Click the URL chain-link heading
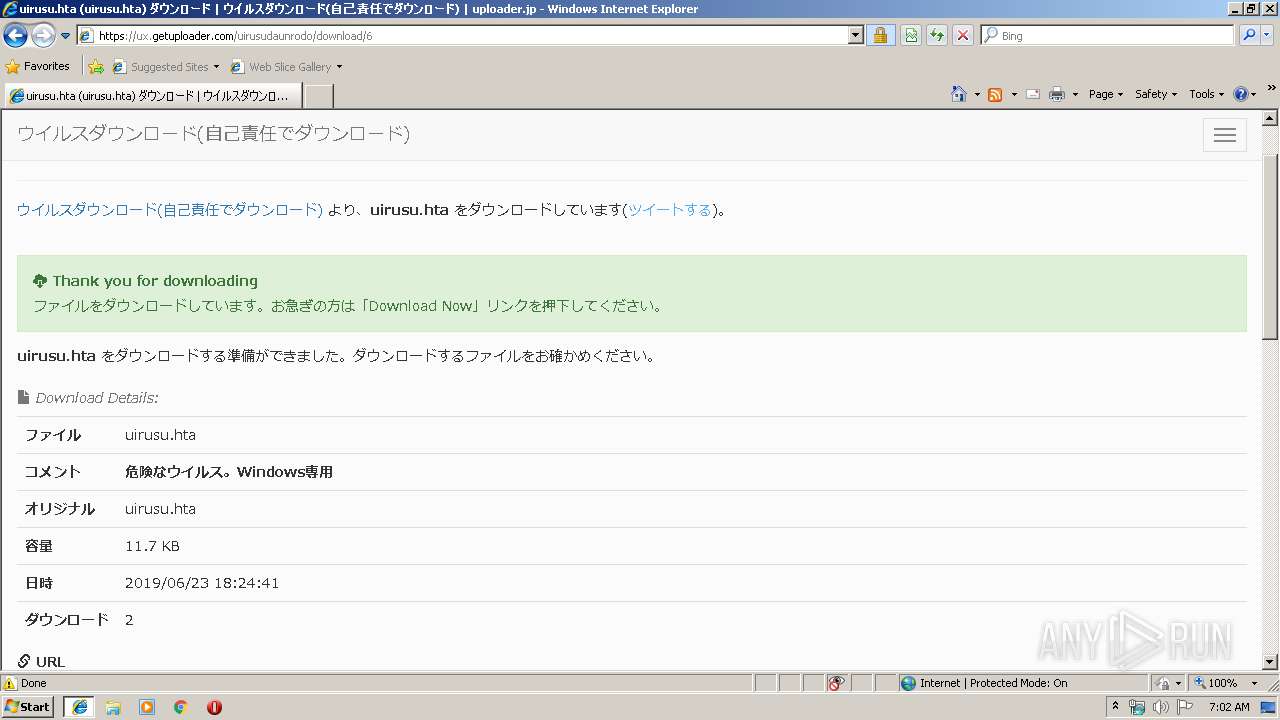This screenshot has width=1280, height=720. 42,662
